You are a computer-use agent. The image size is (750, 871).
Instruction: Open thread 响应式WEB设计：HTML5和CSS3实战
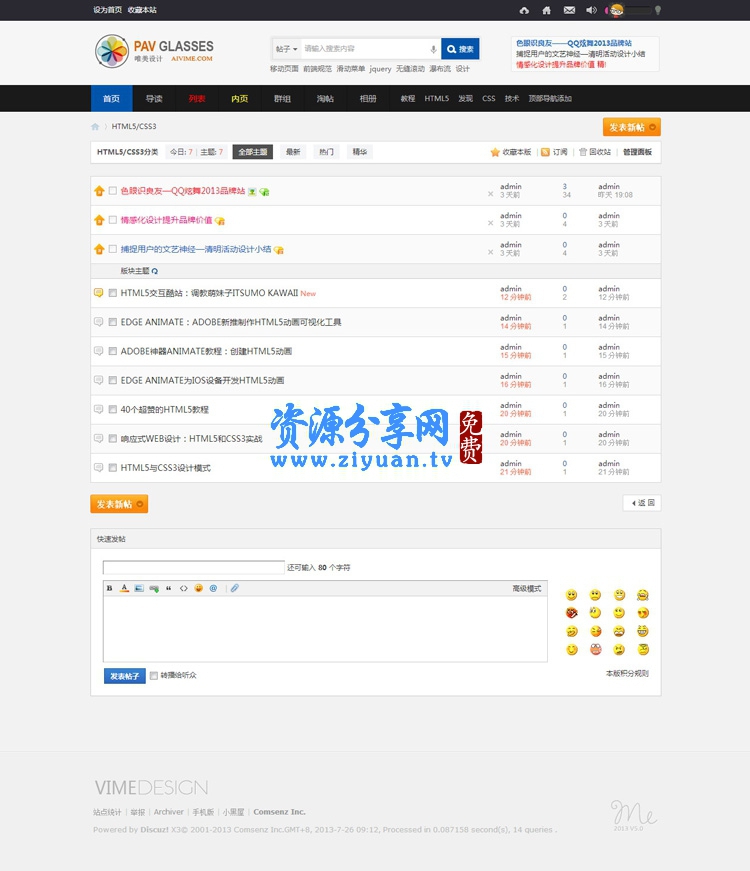(x=191, y=439)
